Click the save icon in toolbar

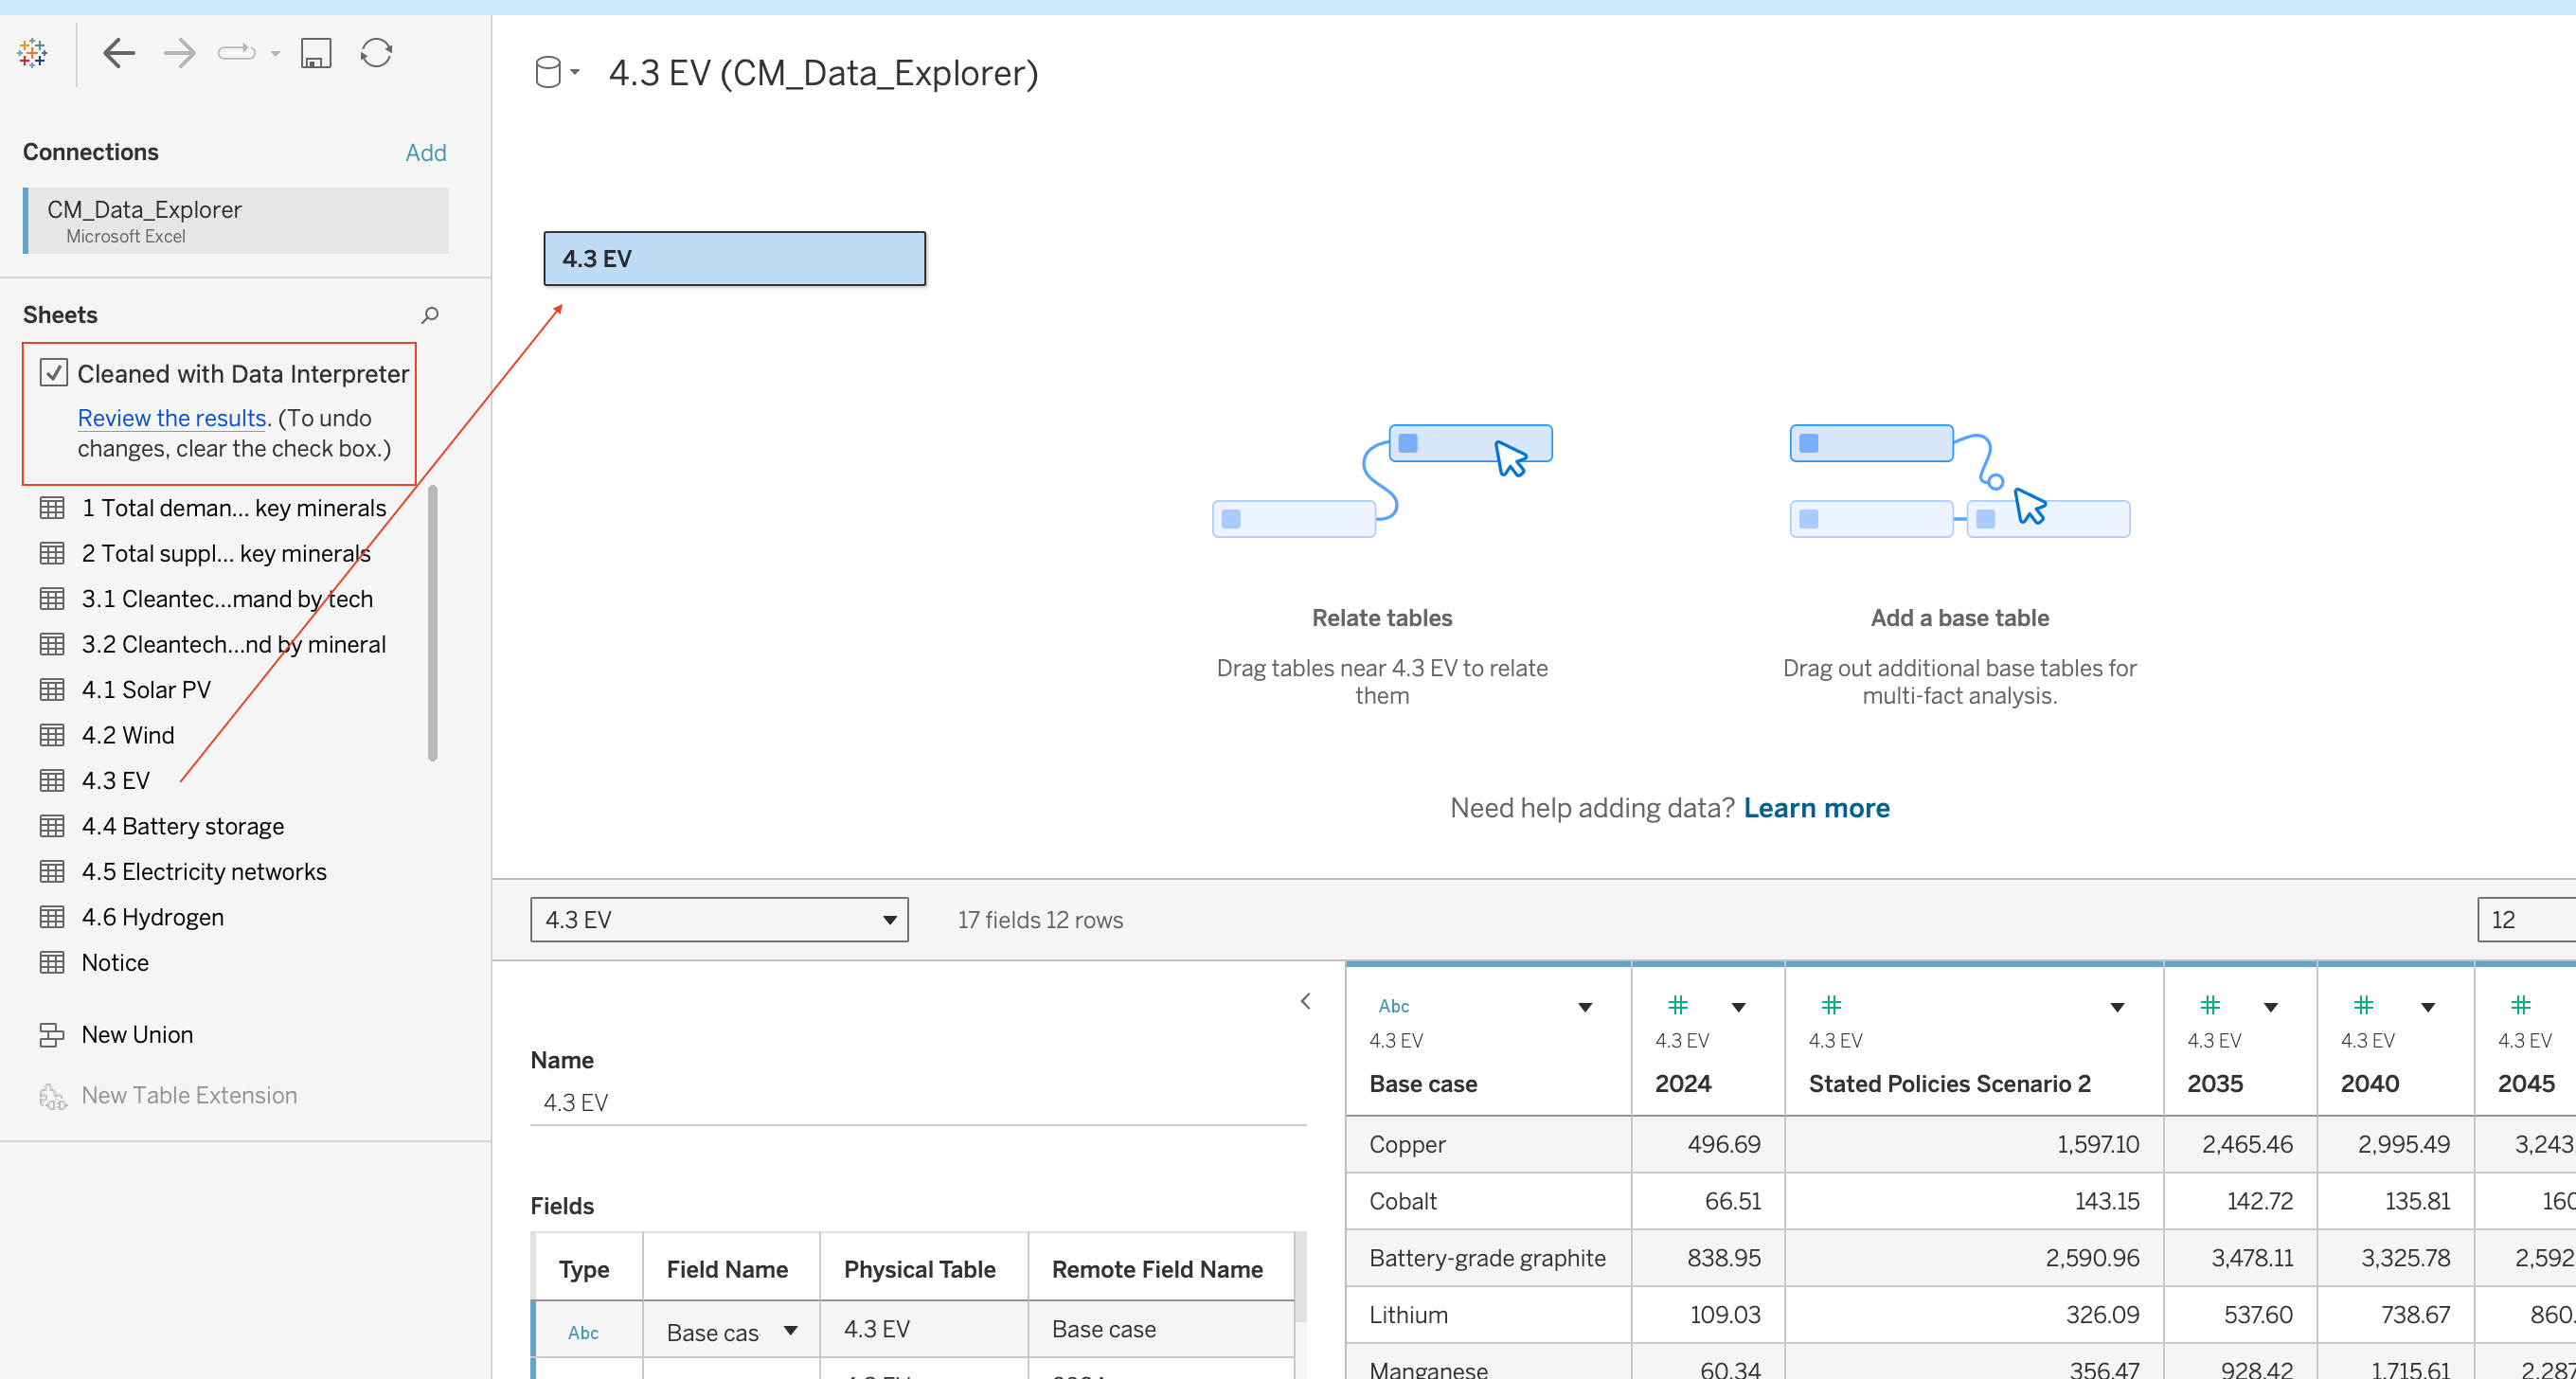(316, 52)
